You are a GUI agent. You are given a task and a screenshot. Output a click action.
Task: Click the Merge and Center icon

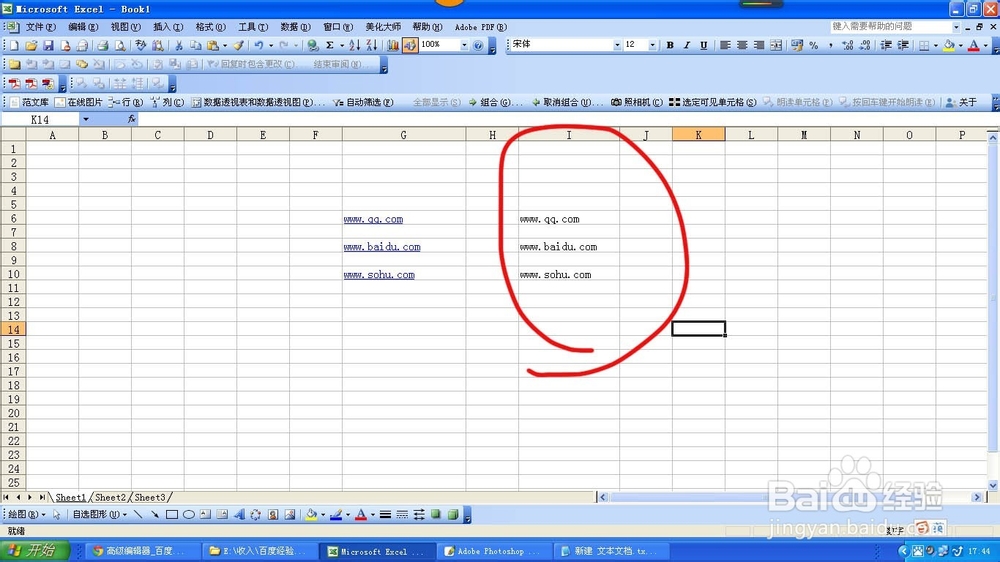tap(776, 45)
